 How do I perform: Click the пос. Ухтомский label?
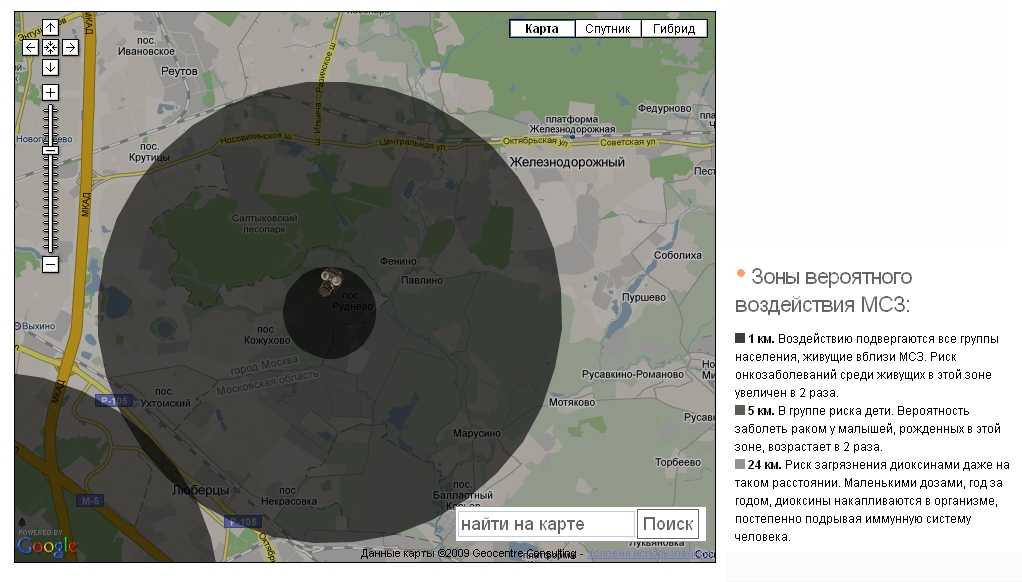point(166,397)
